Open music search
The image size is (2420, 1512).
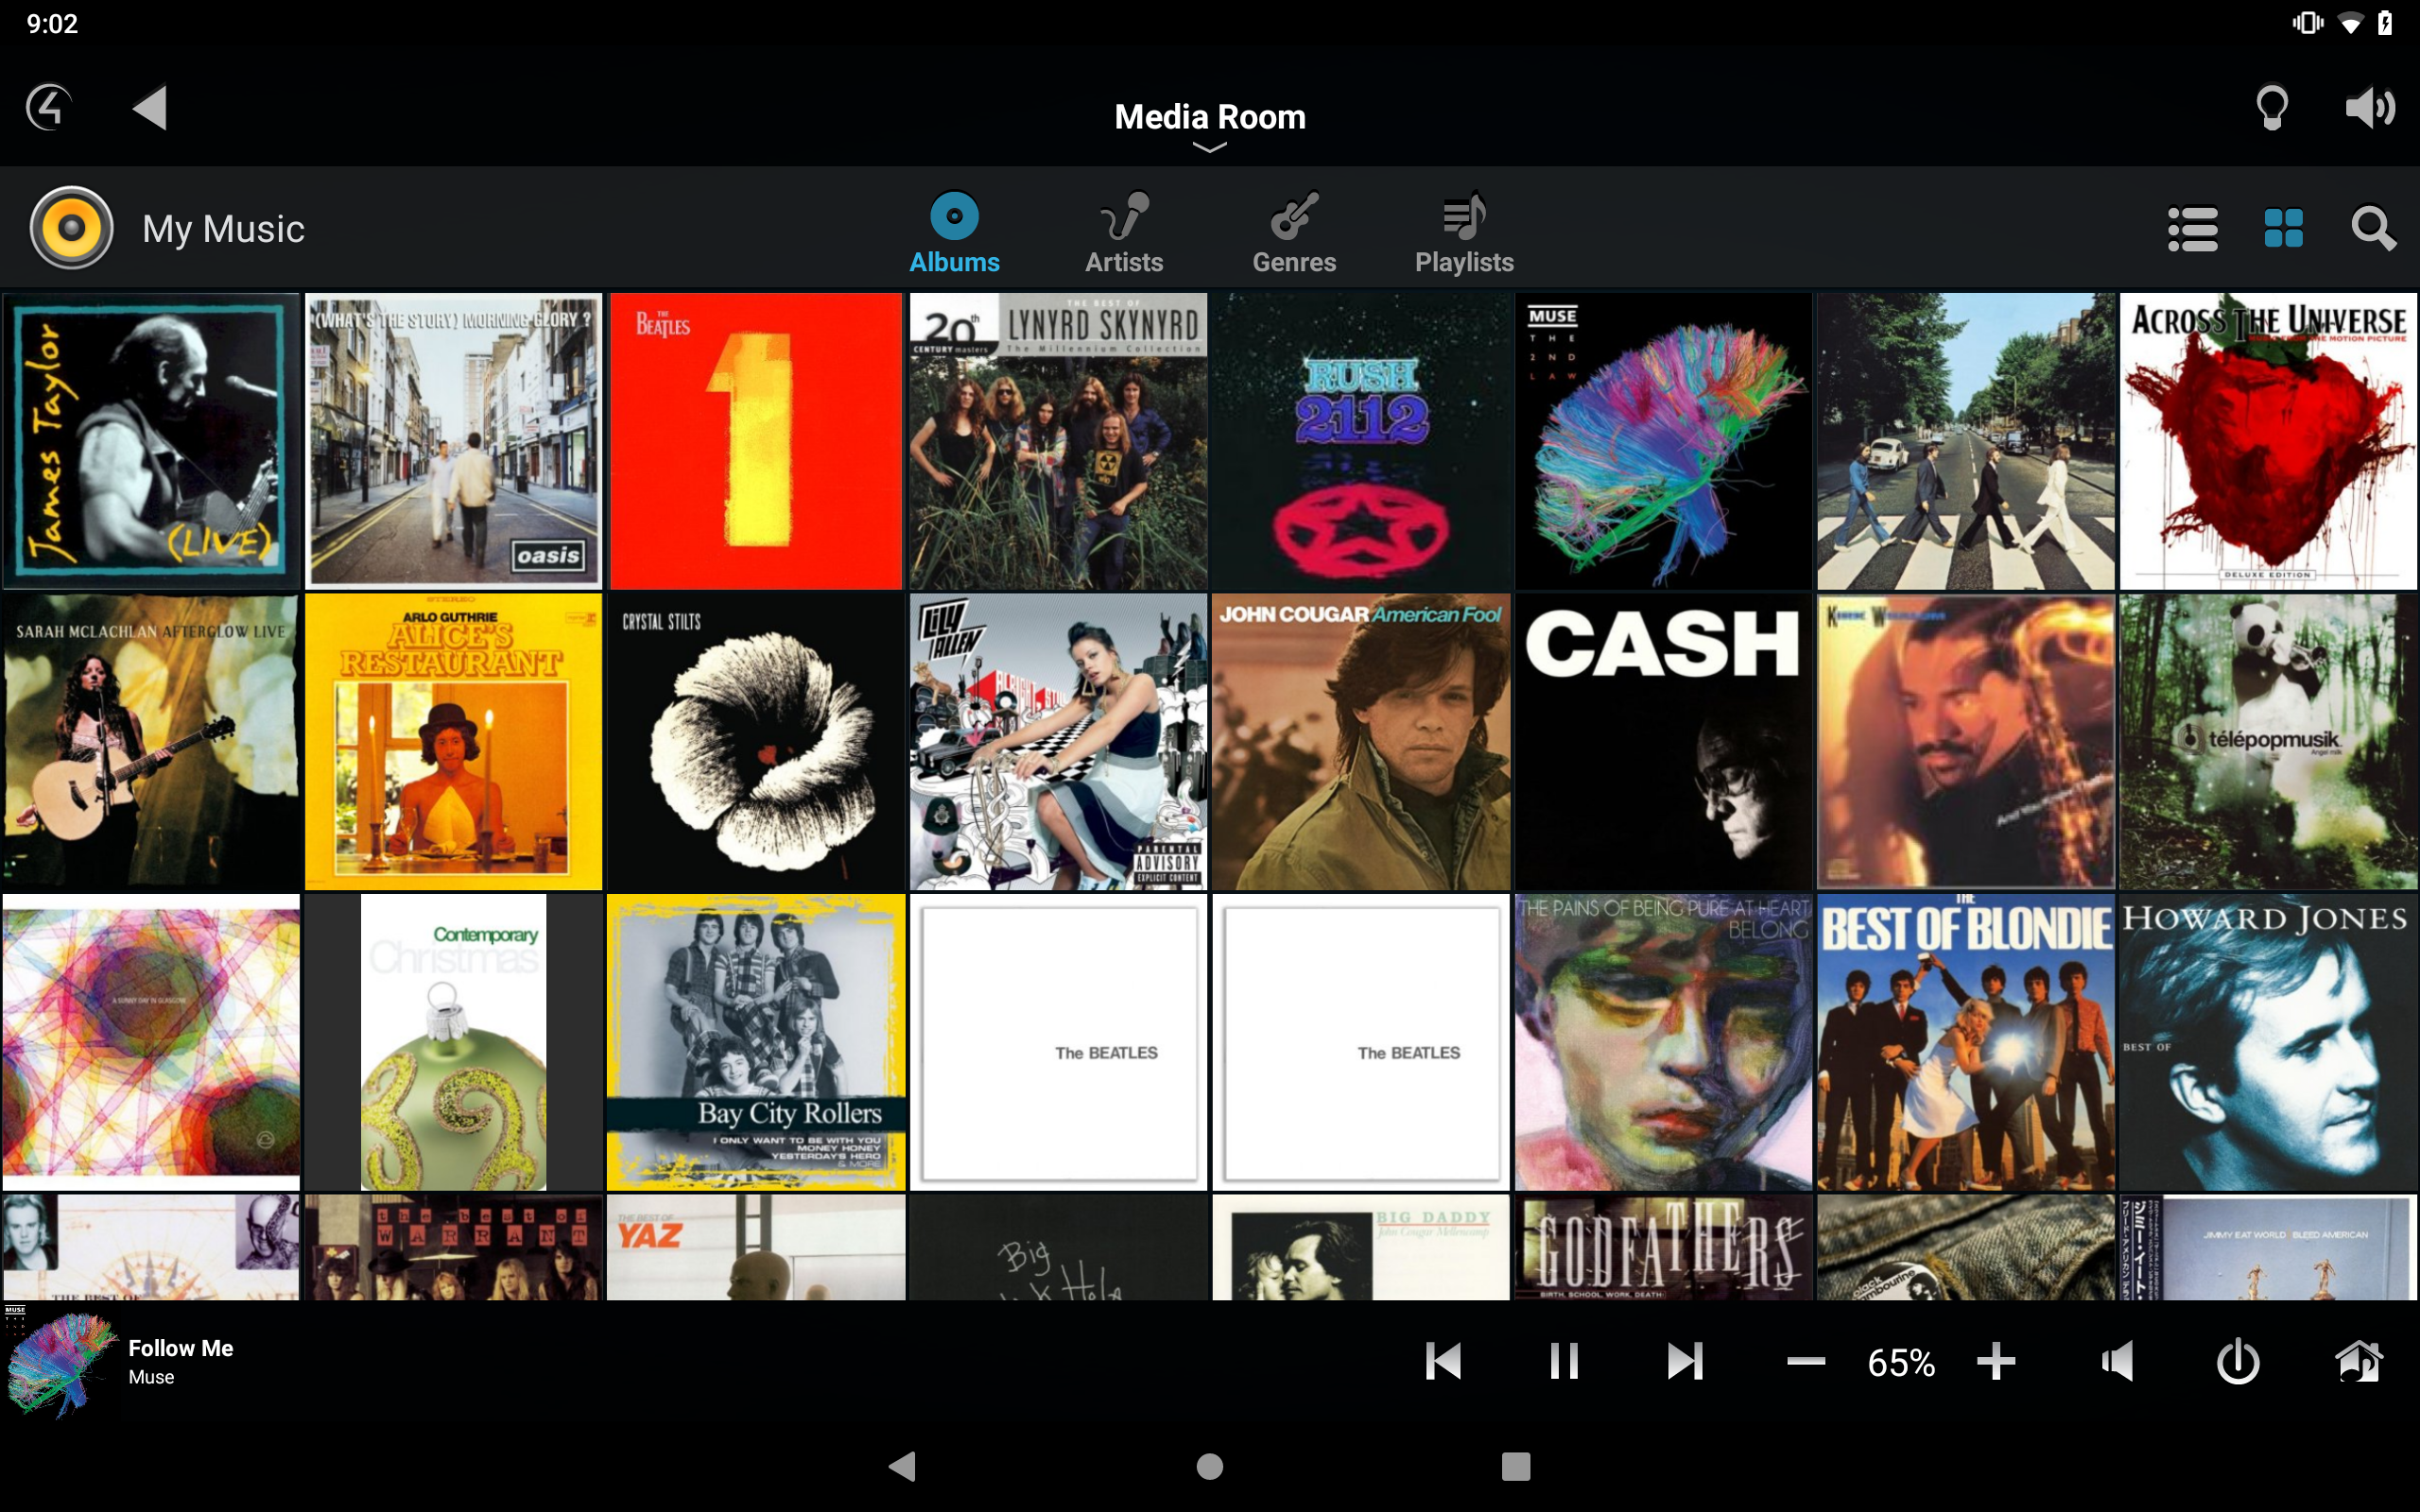click(2373, 229)
